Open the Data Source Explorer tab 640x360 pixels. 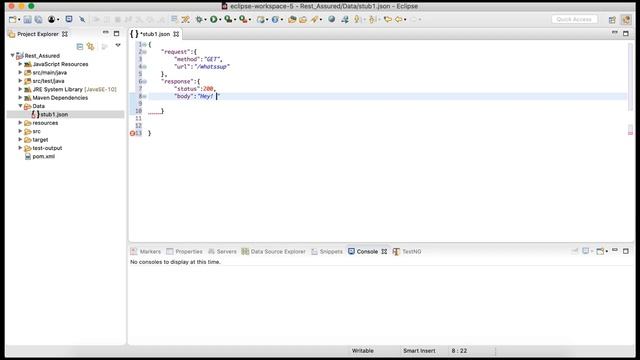coord(273,251)
